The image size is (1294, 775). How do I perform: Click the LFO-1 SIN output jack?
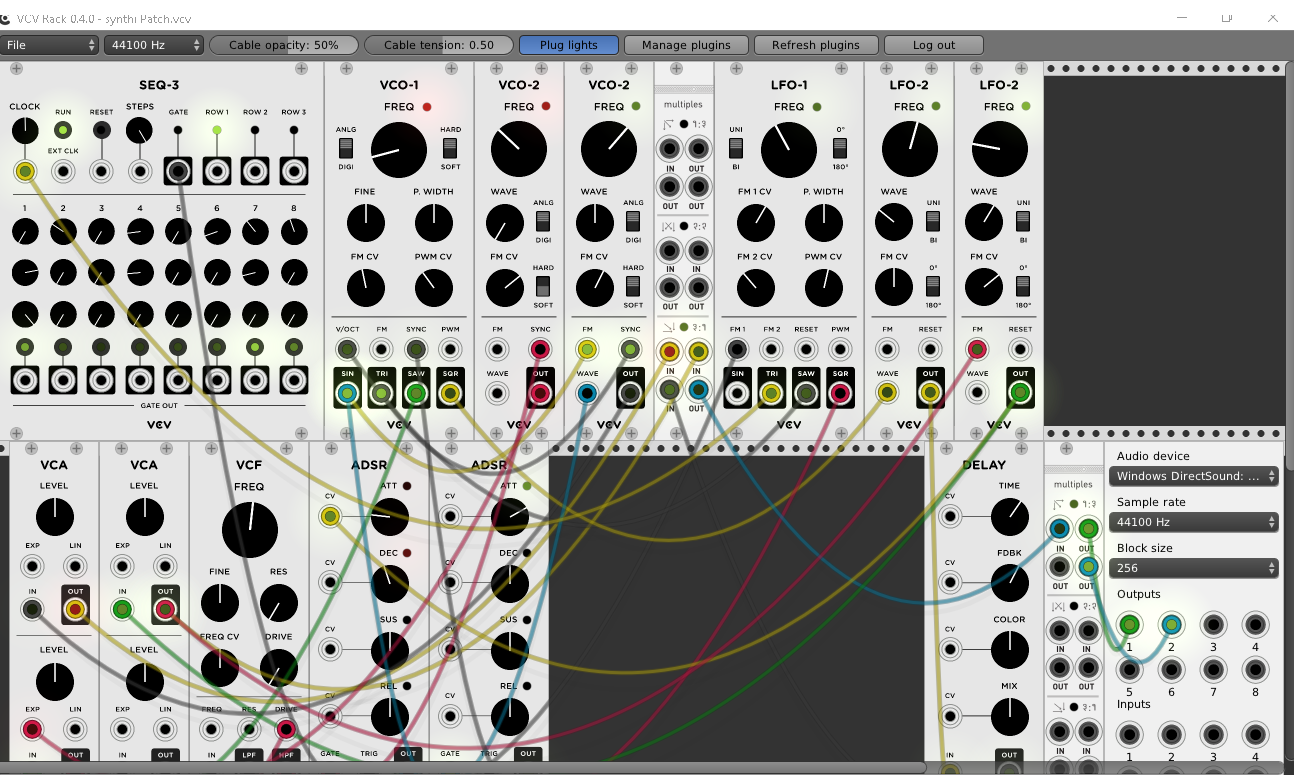(737, 394)
